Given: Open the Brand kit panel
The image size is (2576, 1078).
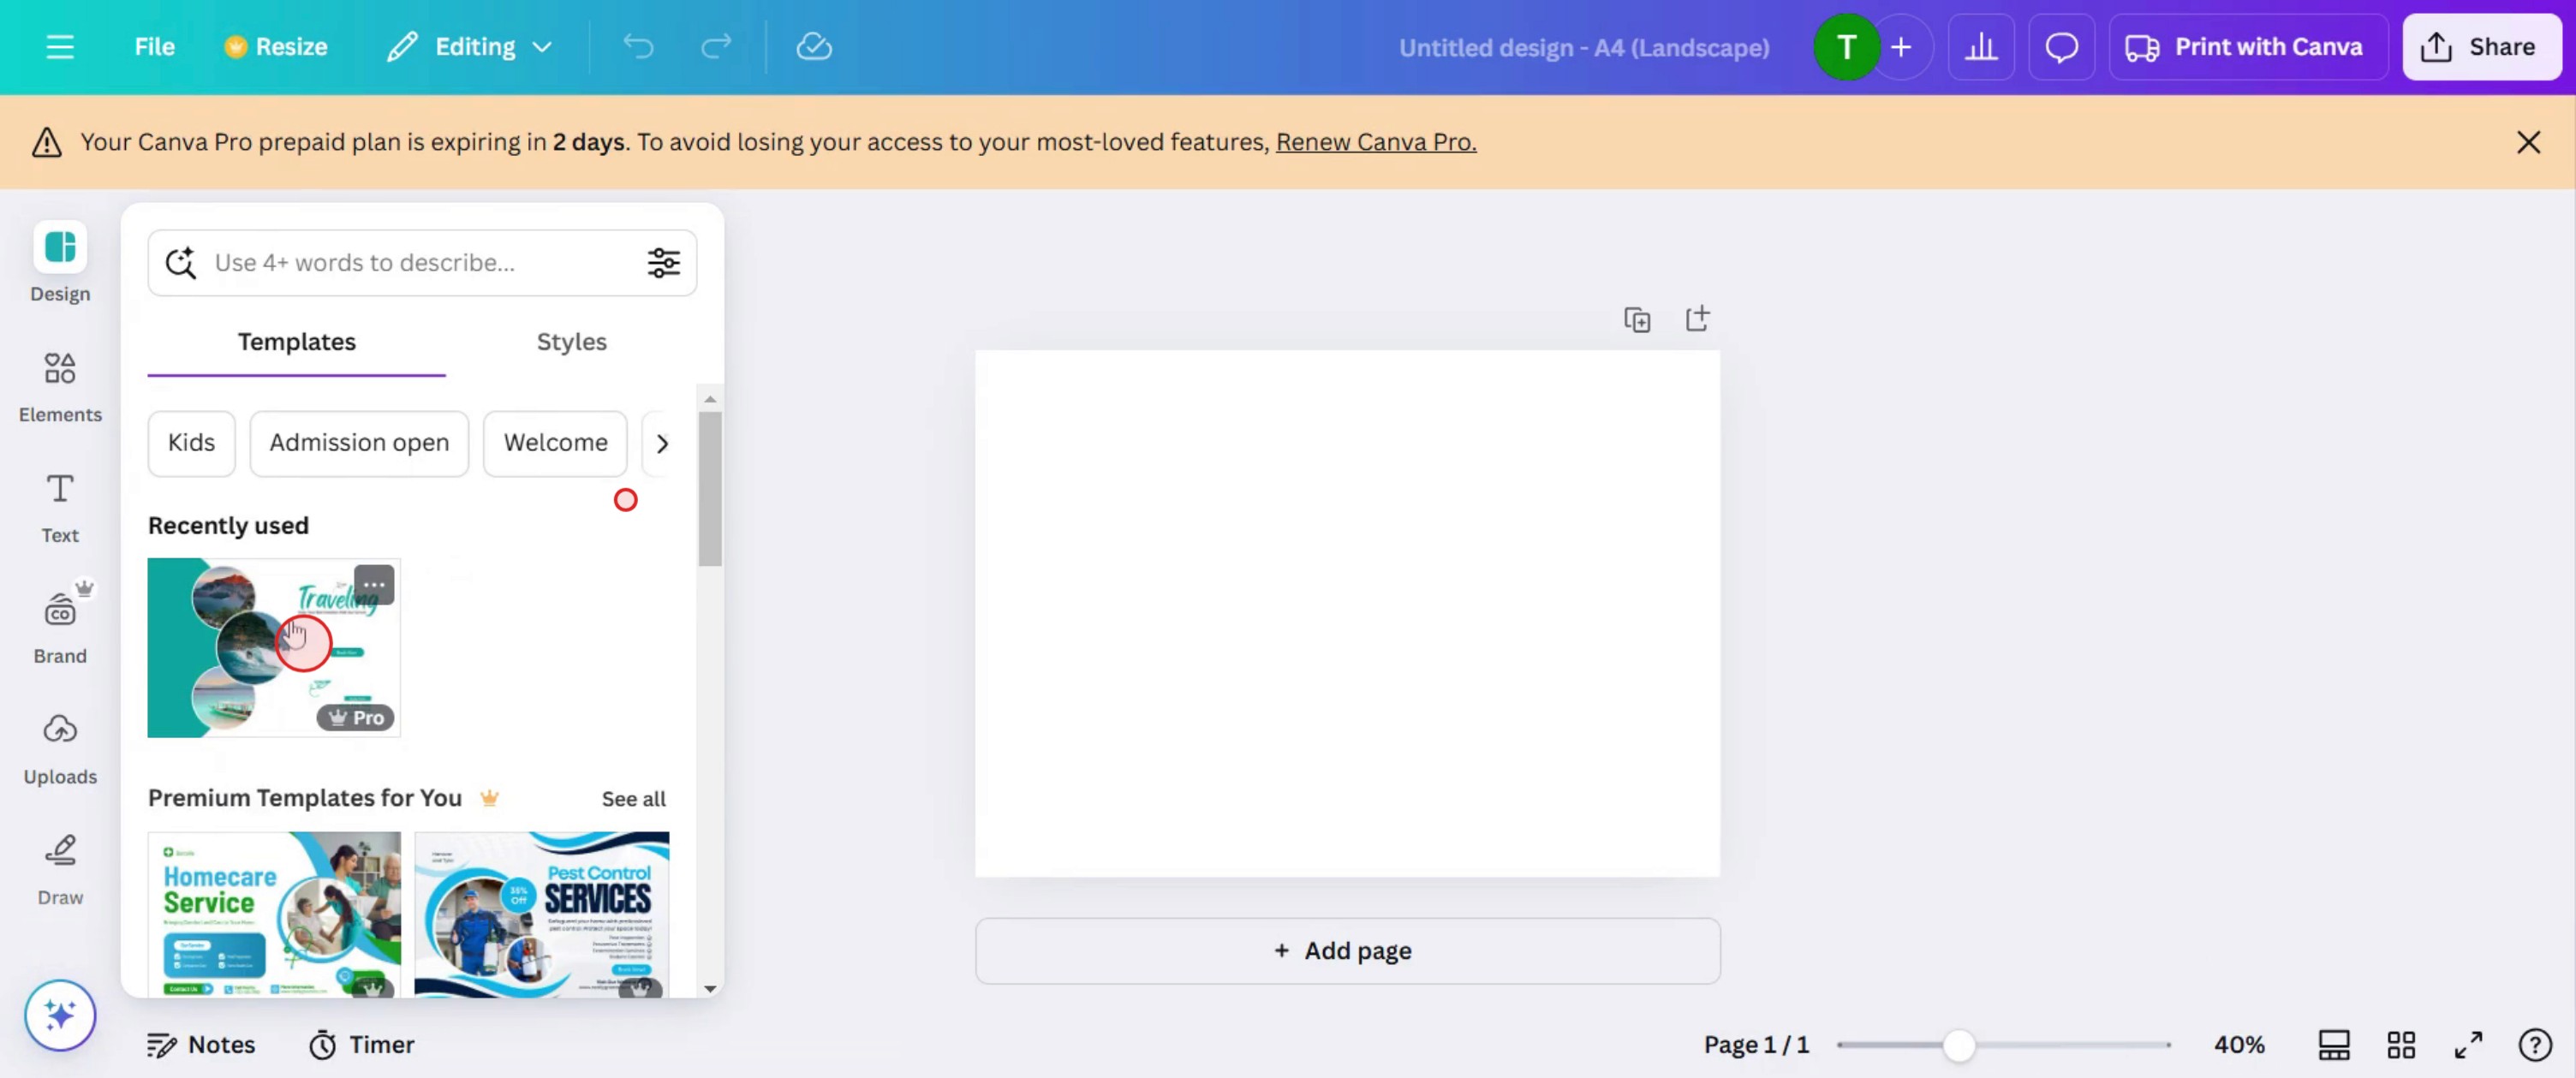Looking at the screenshot, I should [60, 627].
